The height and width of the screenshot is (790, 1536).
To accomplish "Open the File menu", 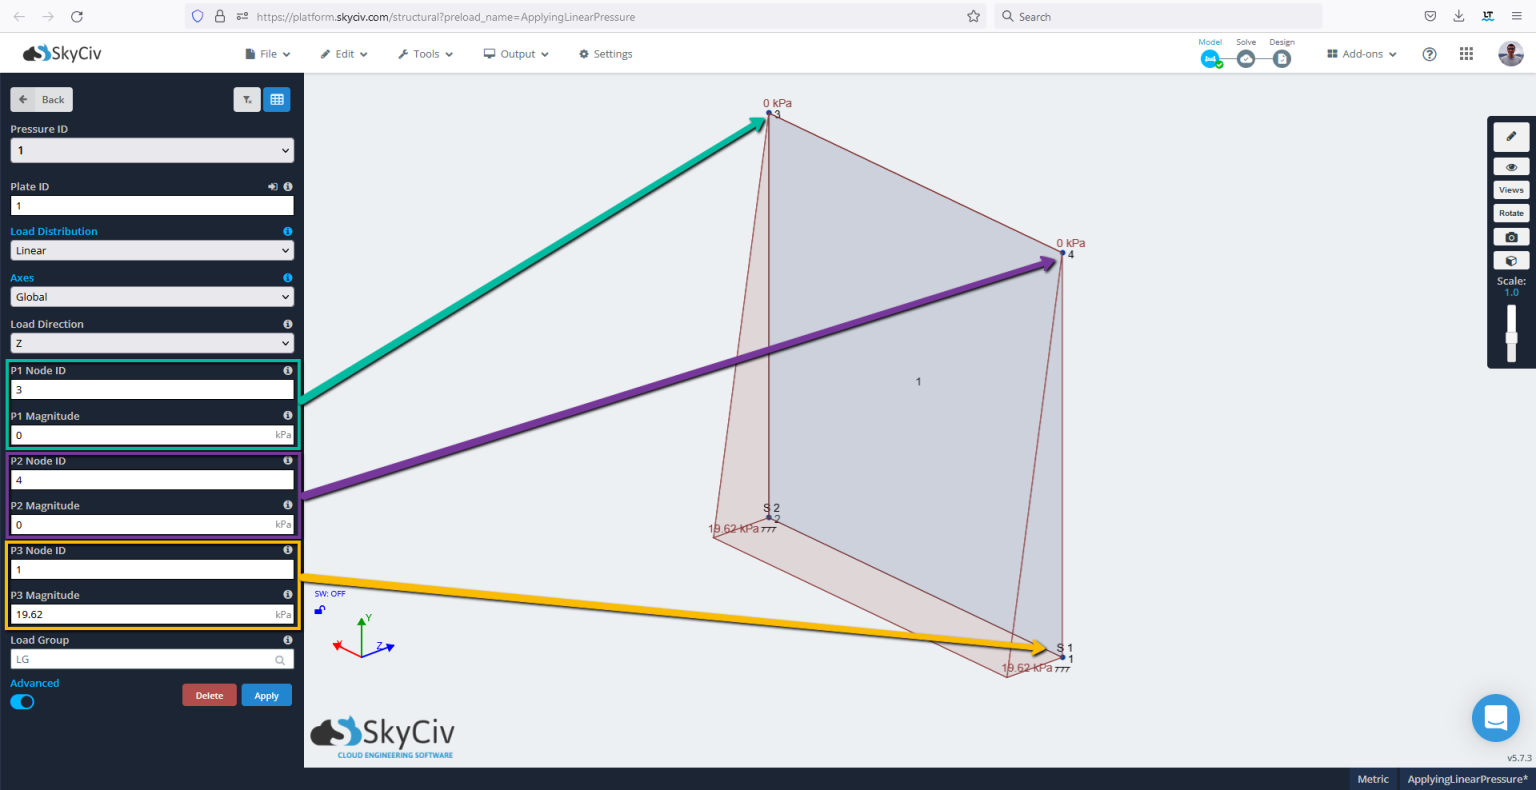I will 268,54.
